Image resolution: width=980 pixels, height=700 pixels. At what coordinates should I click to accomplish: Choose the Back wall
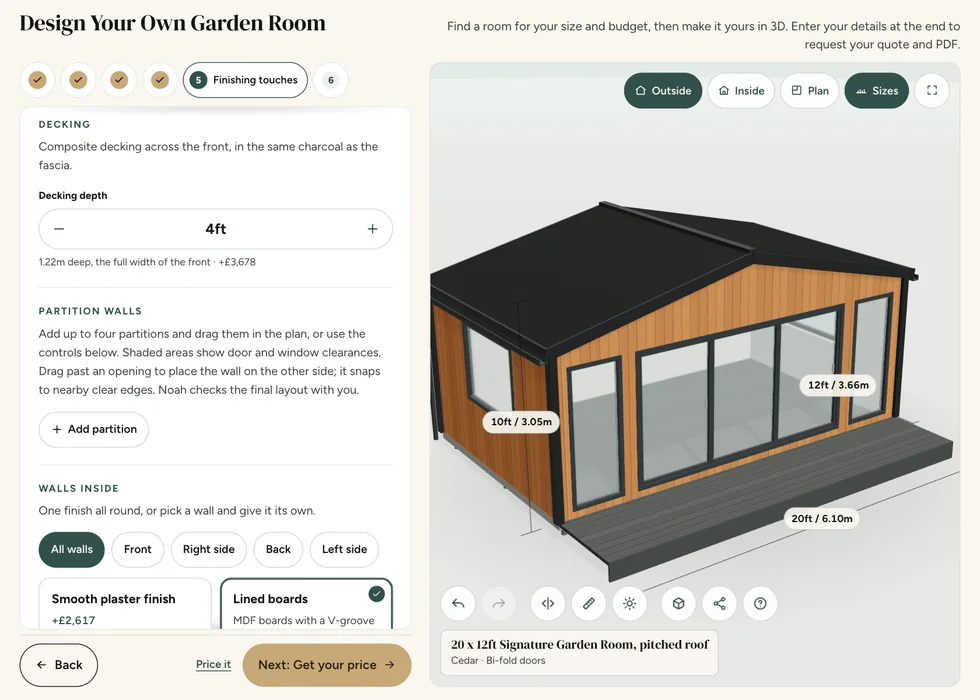point(278,549)
